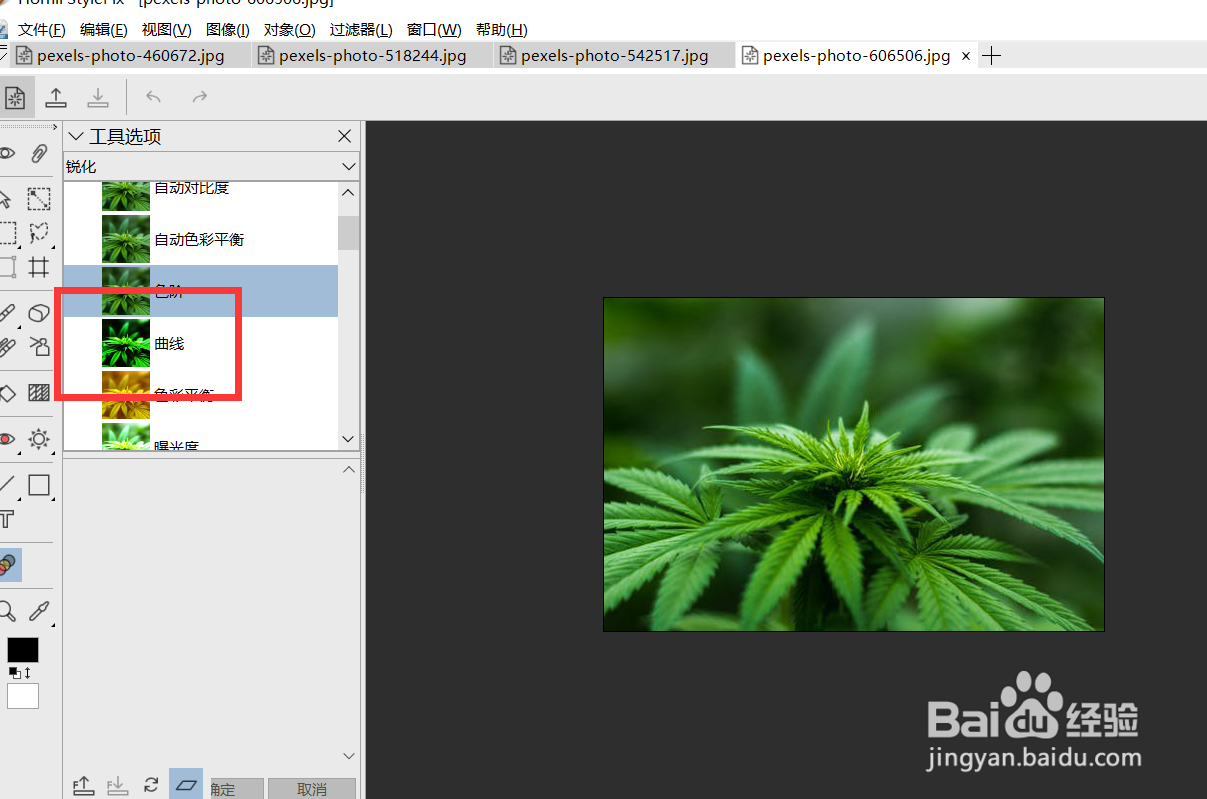Select the red-eye removal tool

tap(7, 438)
